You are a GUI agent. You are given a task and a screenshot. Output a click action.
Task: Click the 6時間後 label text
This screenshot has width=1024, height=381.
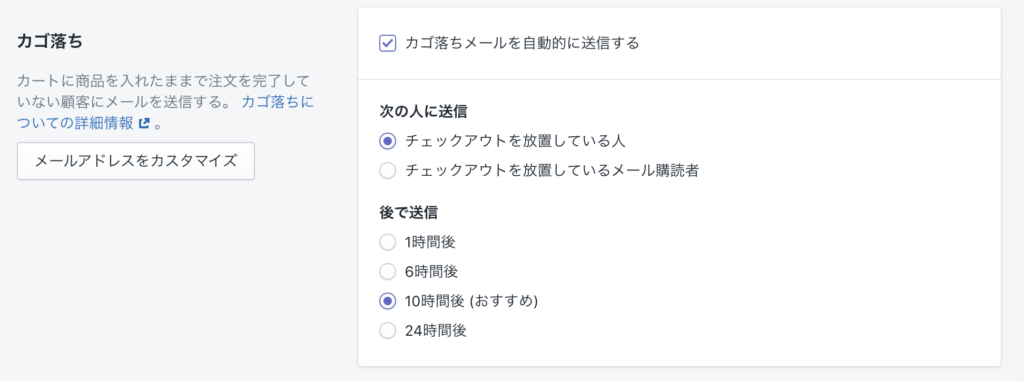coord(430,271)
